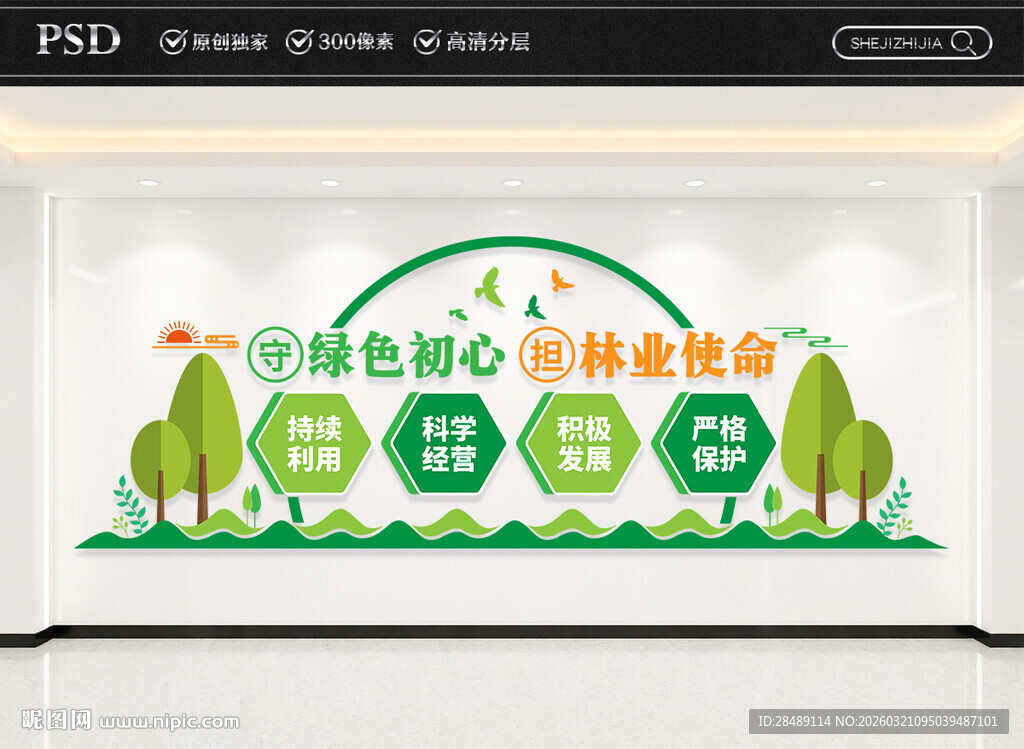Enable the 高清分层 checkmark option

click(x=429, y=42)
